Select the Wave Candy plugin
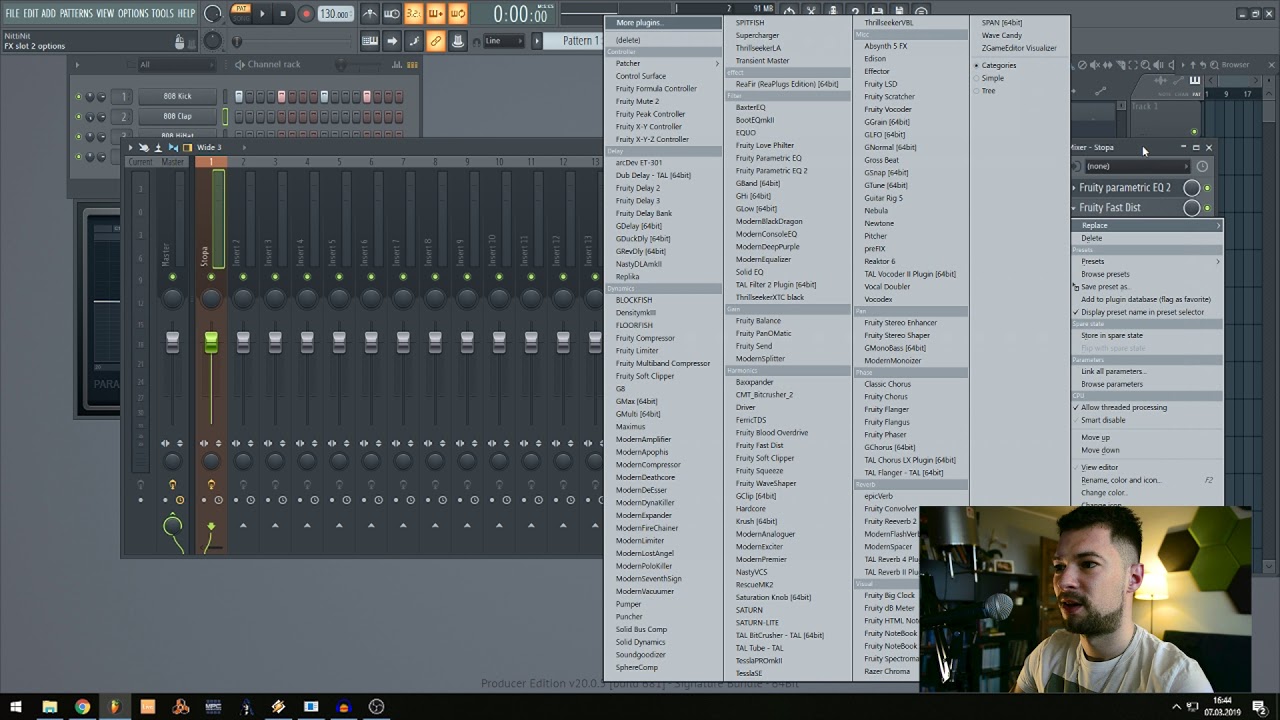The image size is (1280, 720). click(1001, 35)
